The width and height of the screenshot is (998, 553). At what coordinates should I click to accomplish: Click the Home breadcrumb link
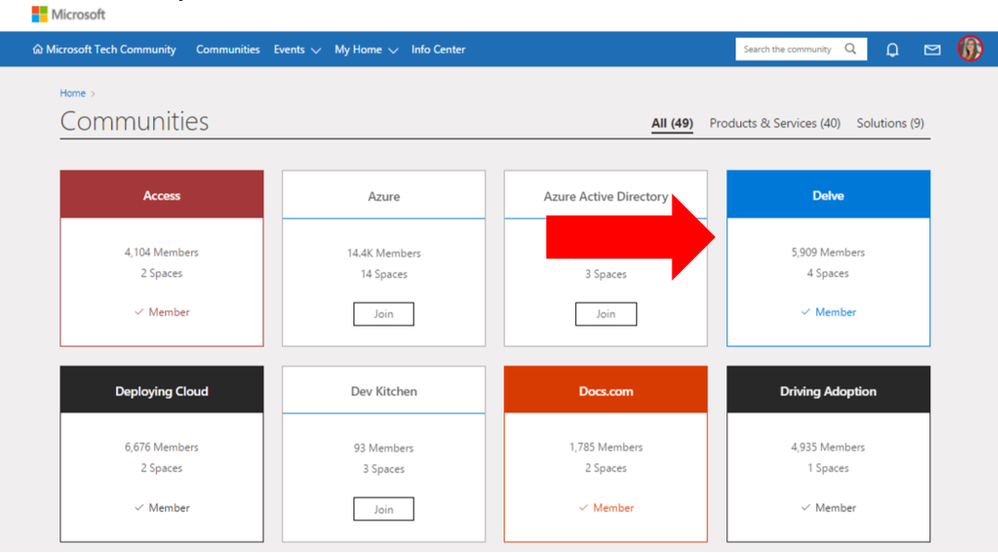tap(73, 93)
